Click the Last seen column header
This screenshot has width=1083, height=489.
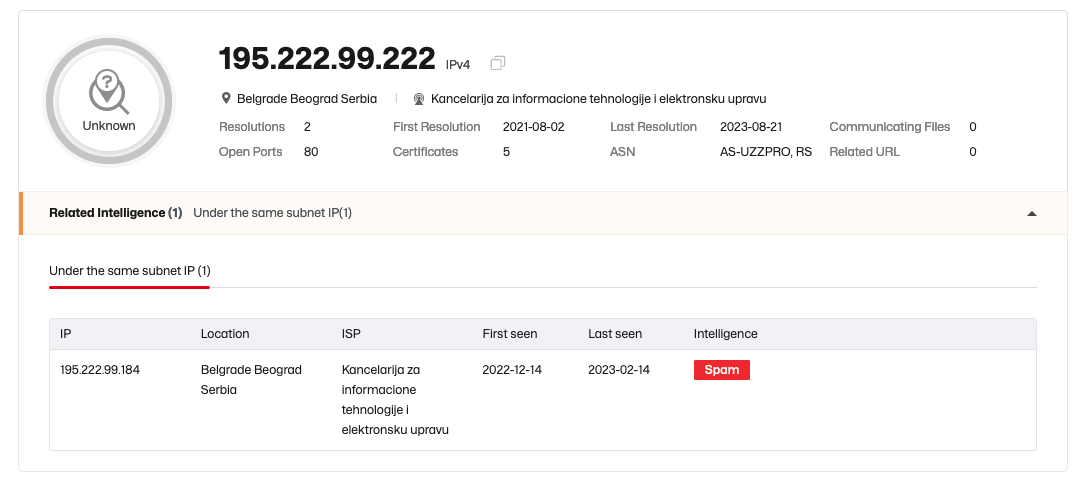click(x=615, y=334)
